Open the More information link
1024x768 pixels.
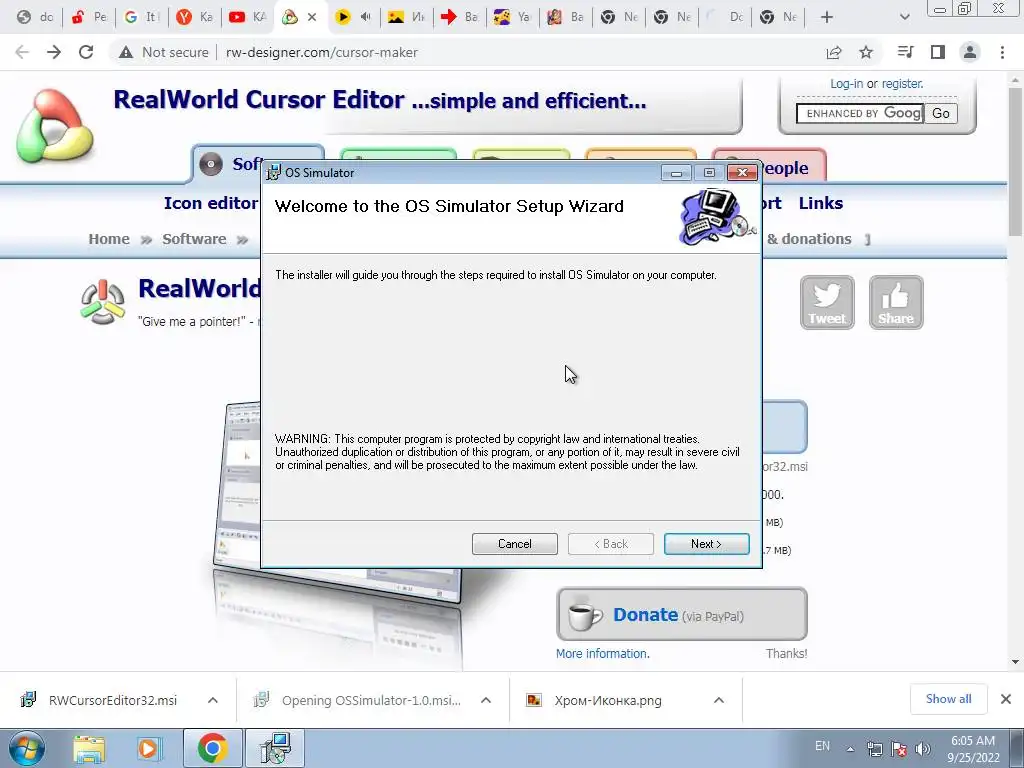click(602, 654)
